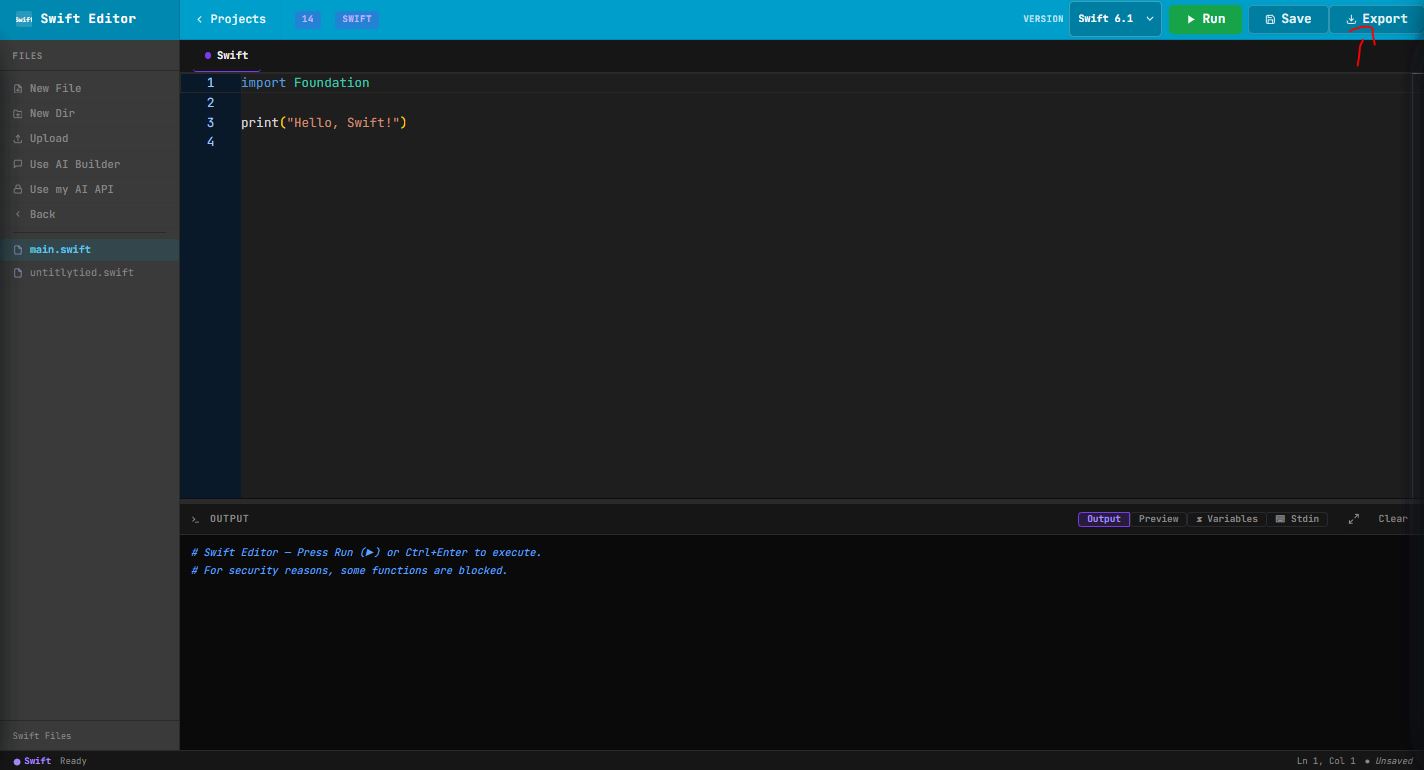Open the Swift version dropdown
Screen dimensions: 1424x770
coord(1115,19)
